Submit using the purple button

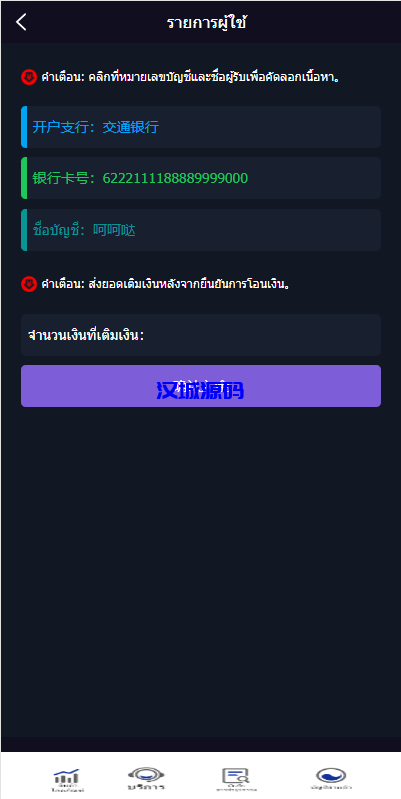[x=201, y=386]
